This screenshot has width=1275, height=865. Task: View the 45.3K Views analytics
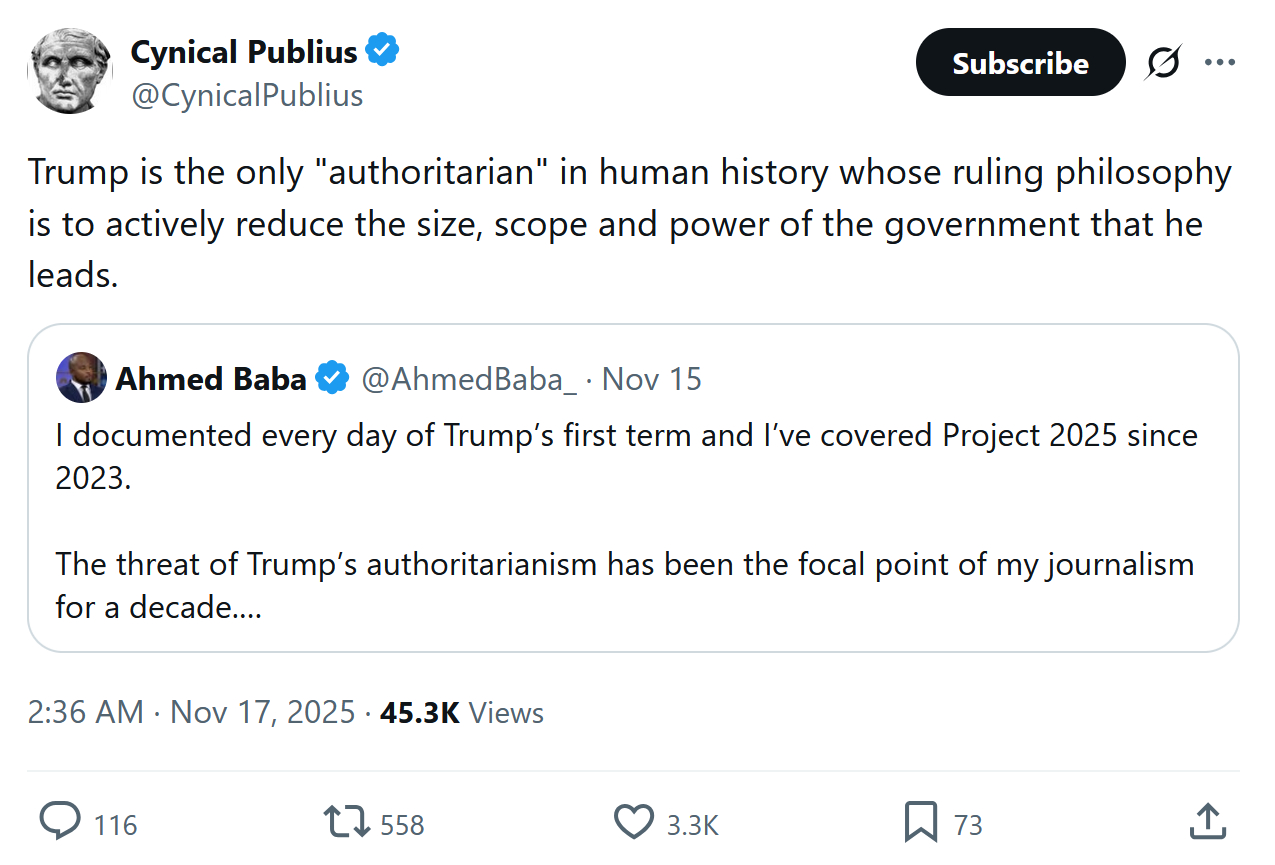tap(462, 712)
